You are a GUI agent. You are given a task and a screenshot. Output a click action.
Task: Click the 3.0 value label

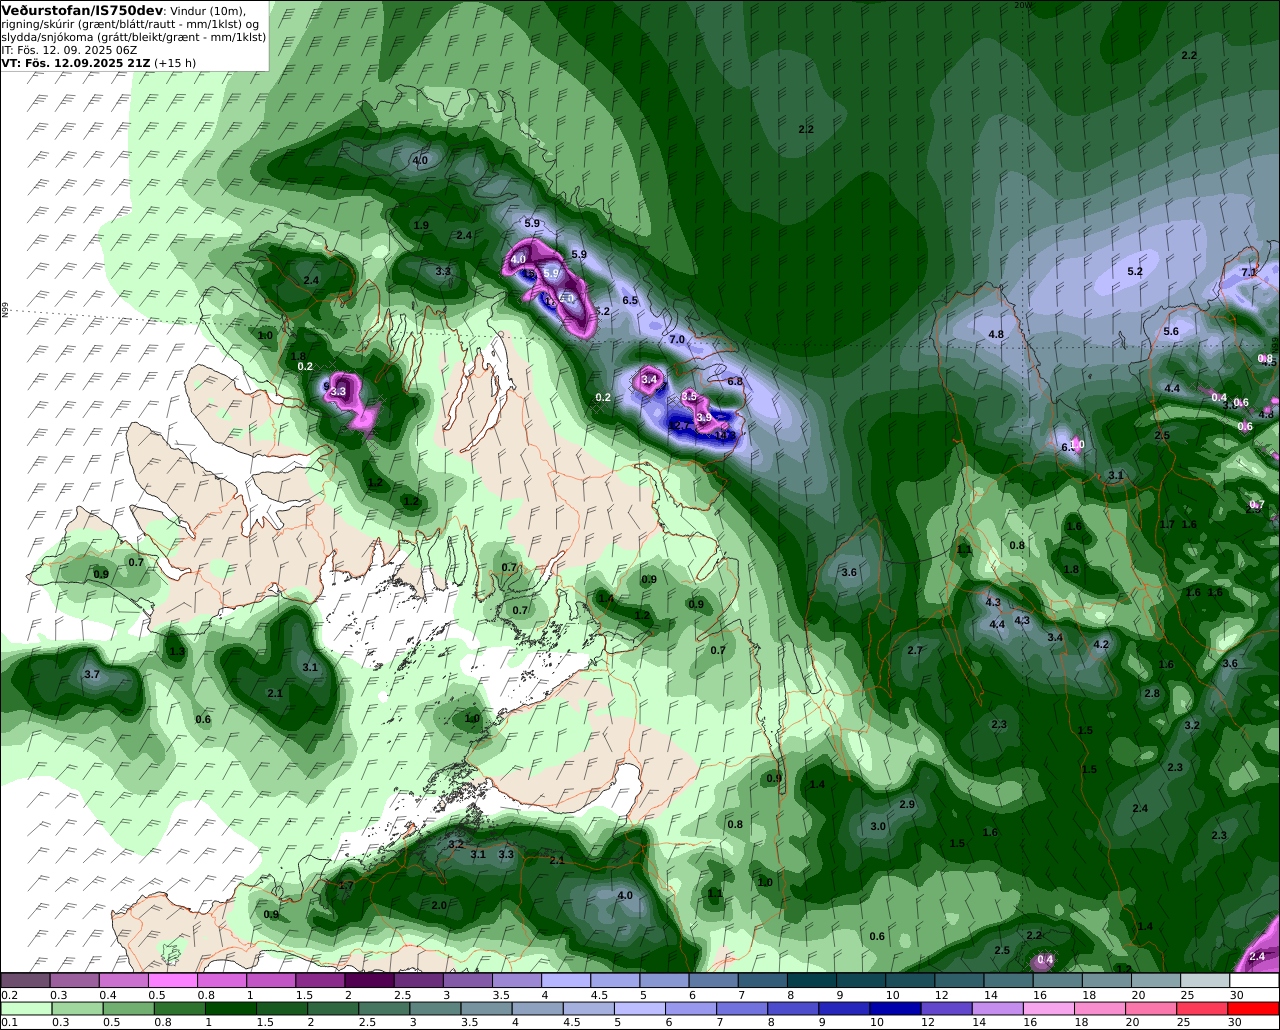click(x=878, y=827)
